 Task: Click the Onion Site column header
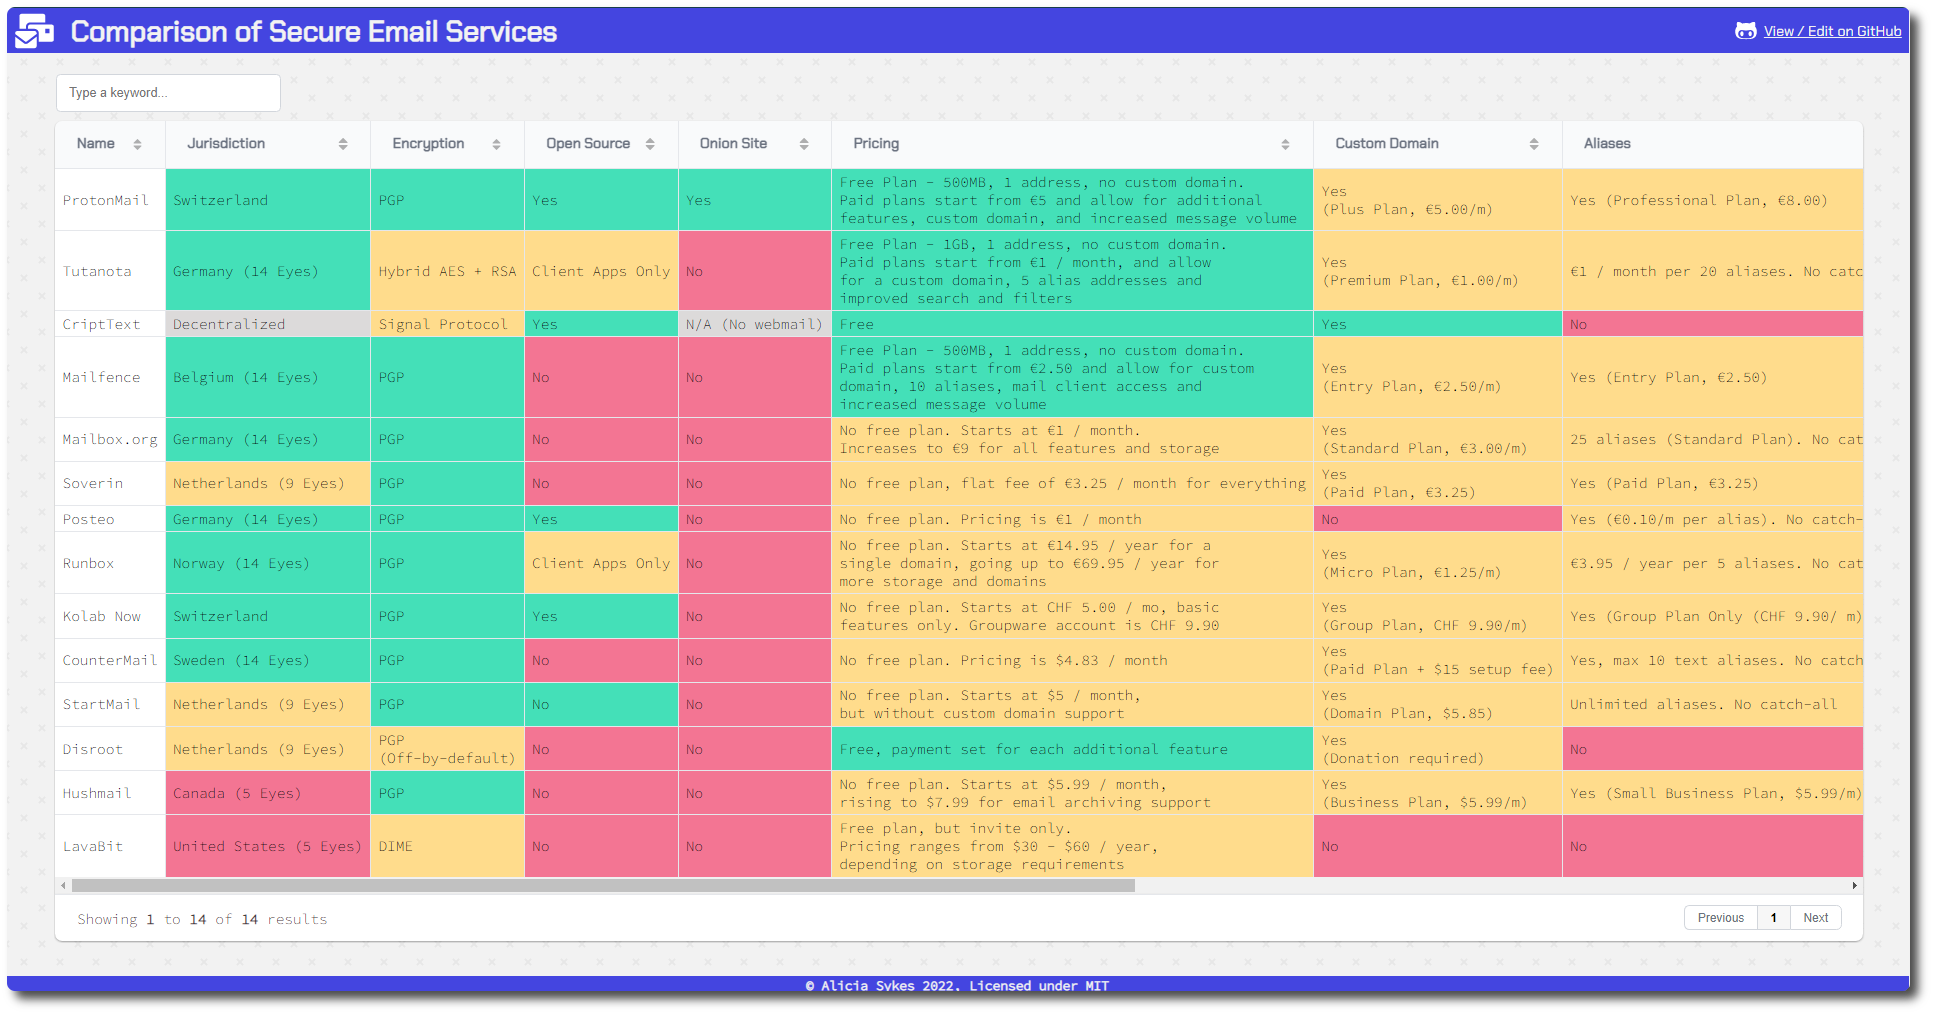tap(755, 144)
